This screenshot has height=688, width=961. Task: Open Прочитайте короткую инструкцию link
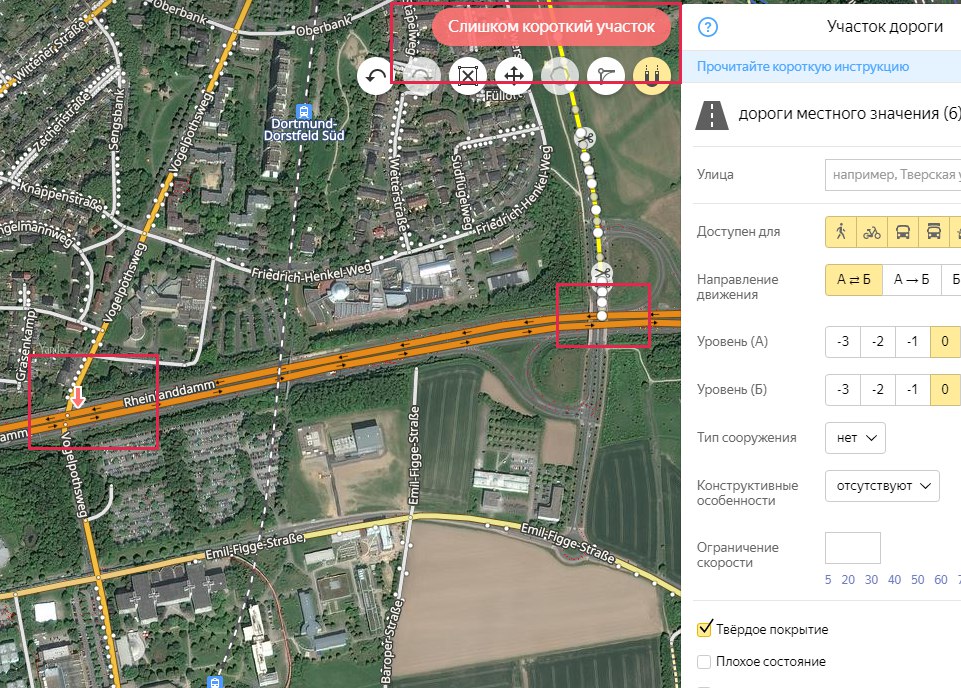[802, 67]
